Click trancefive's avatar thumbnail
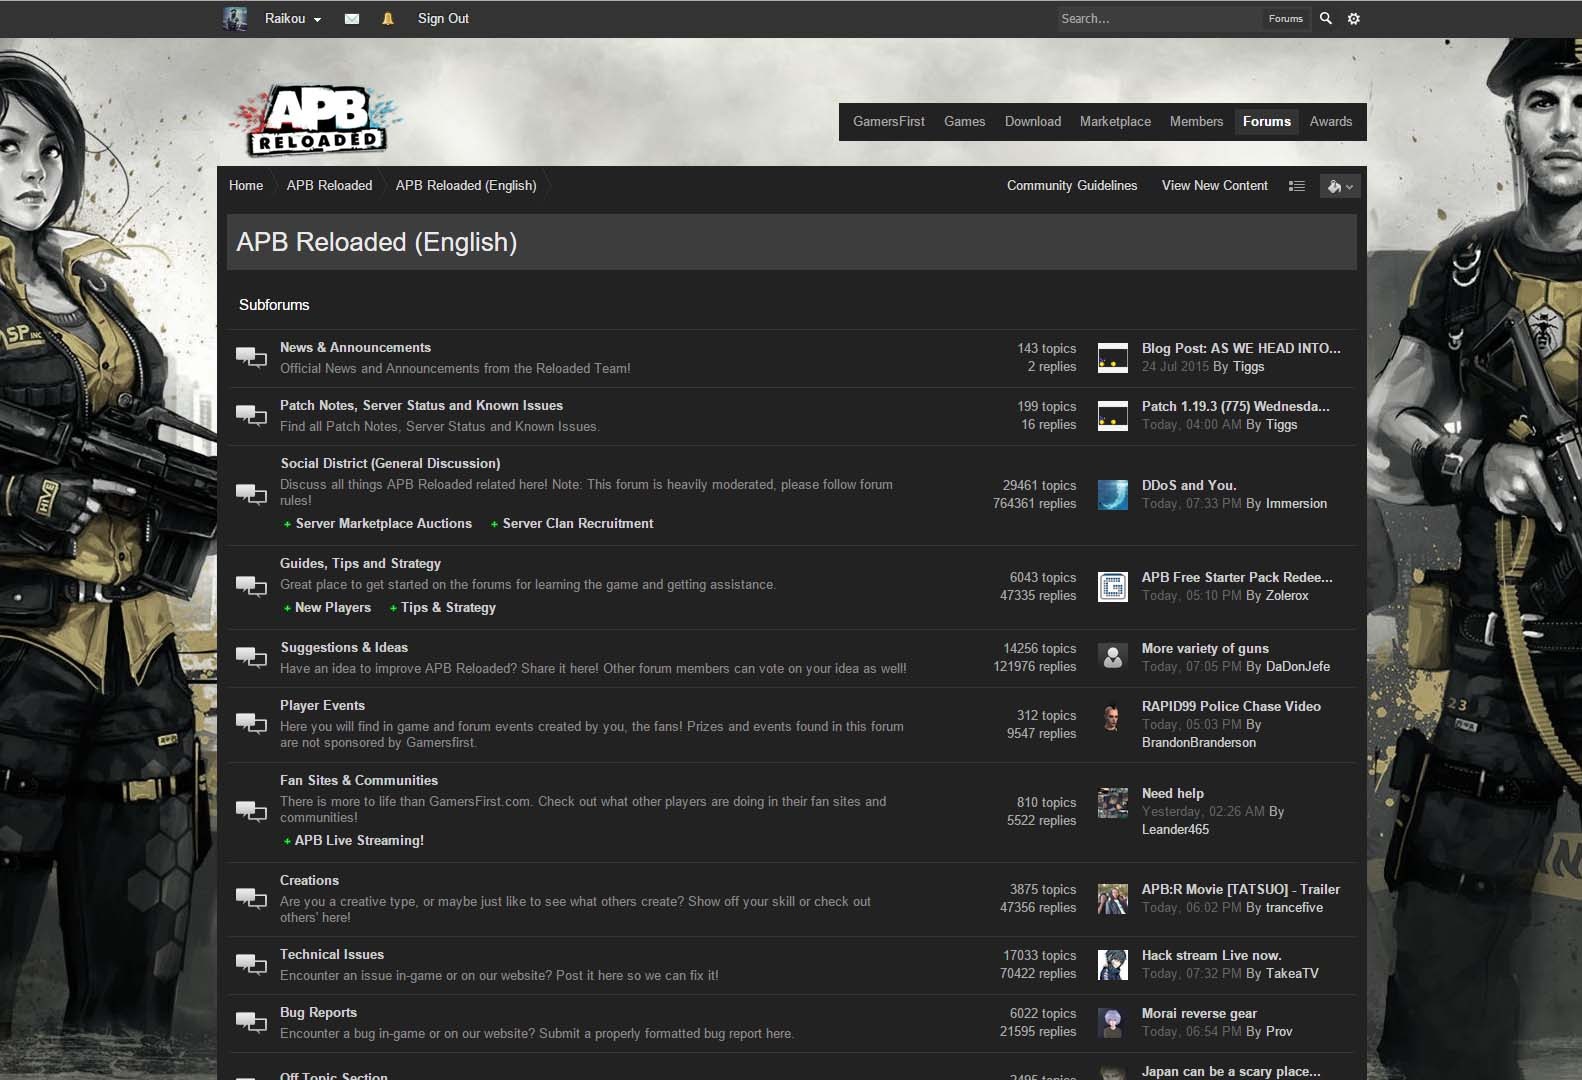 1113,898
